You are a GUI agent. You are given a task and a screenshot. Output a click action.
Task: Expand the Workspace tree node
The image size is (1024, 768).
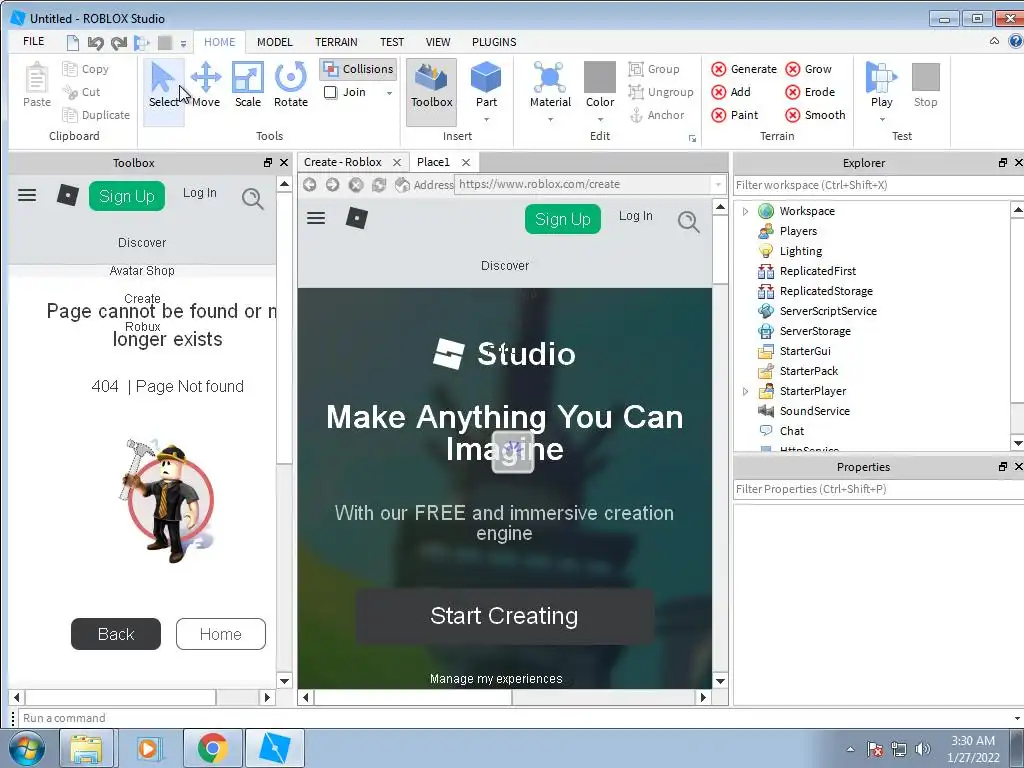coord(745,211)
